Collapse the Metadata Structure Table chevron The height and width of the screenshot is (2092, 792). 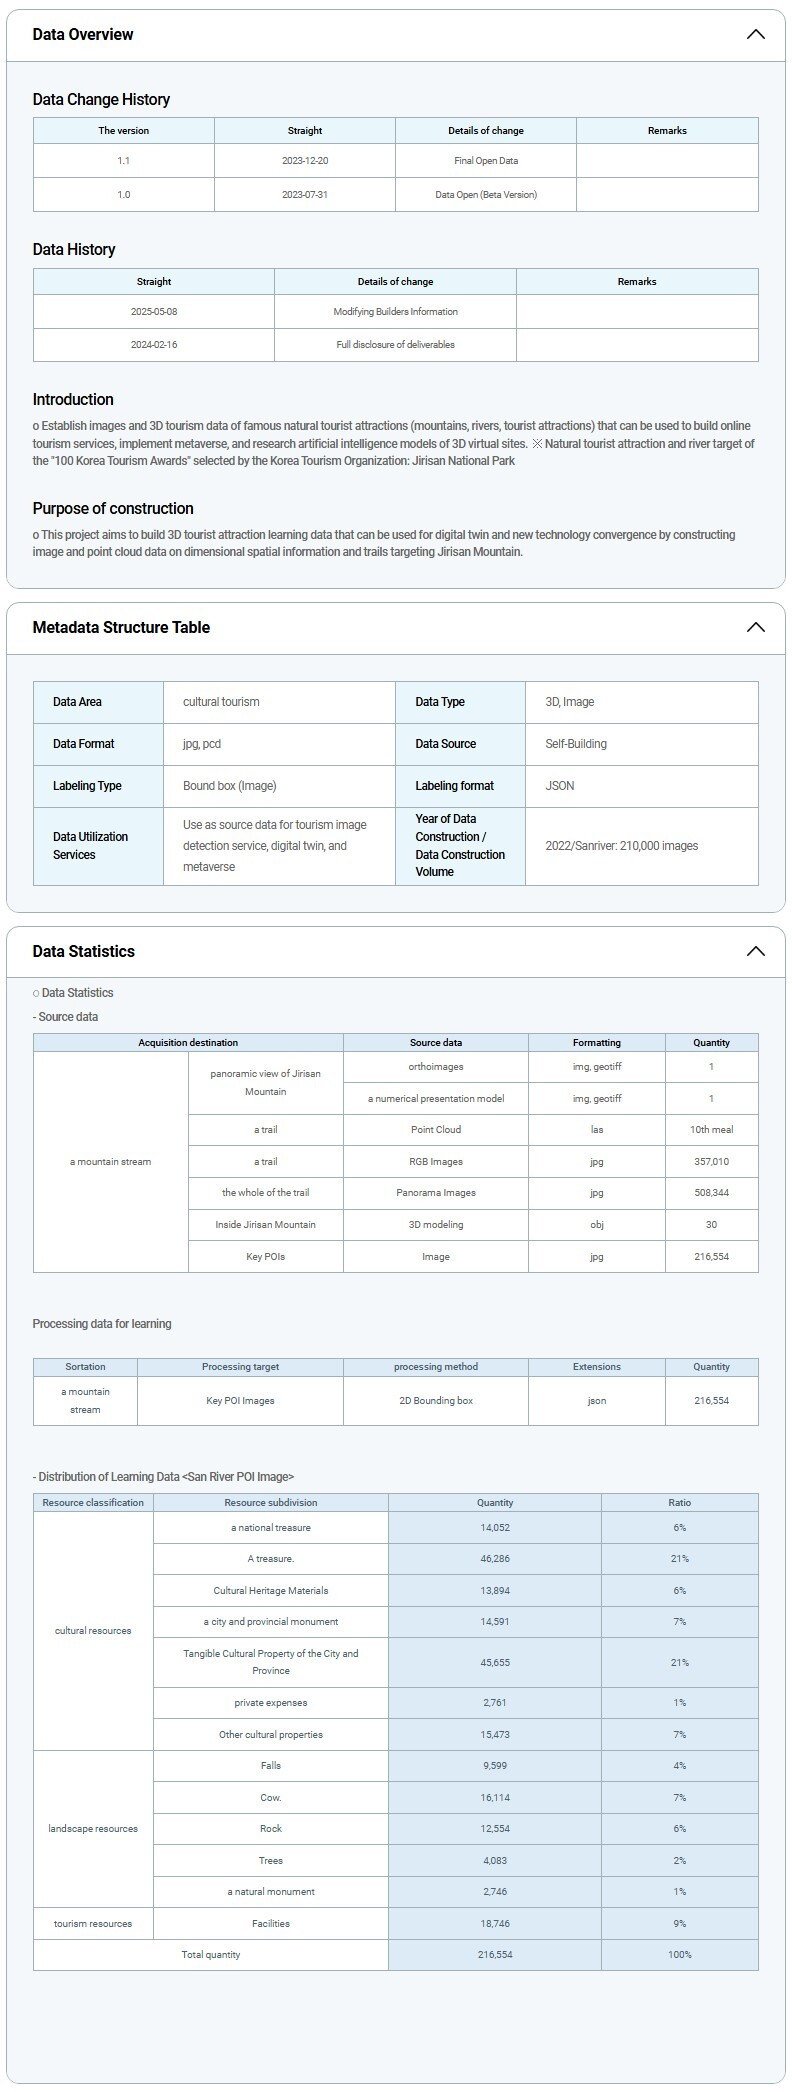pyautogui.click(x=755, y=627)
